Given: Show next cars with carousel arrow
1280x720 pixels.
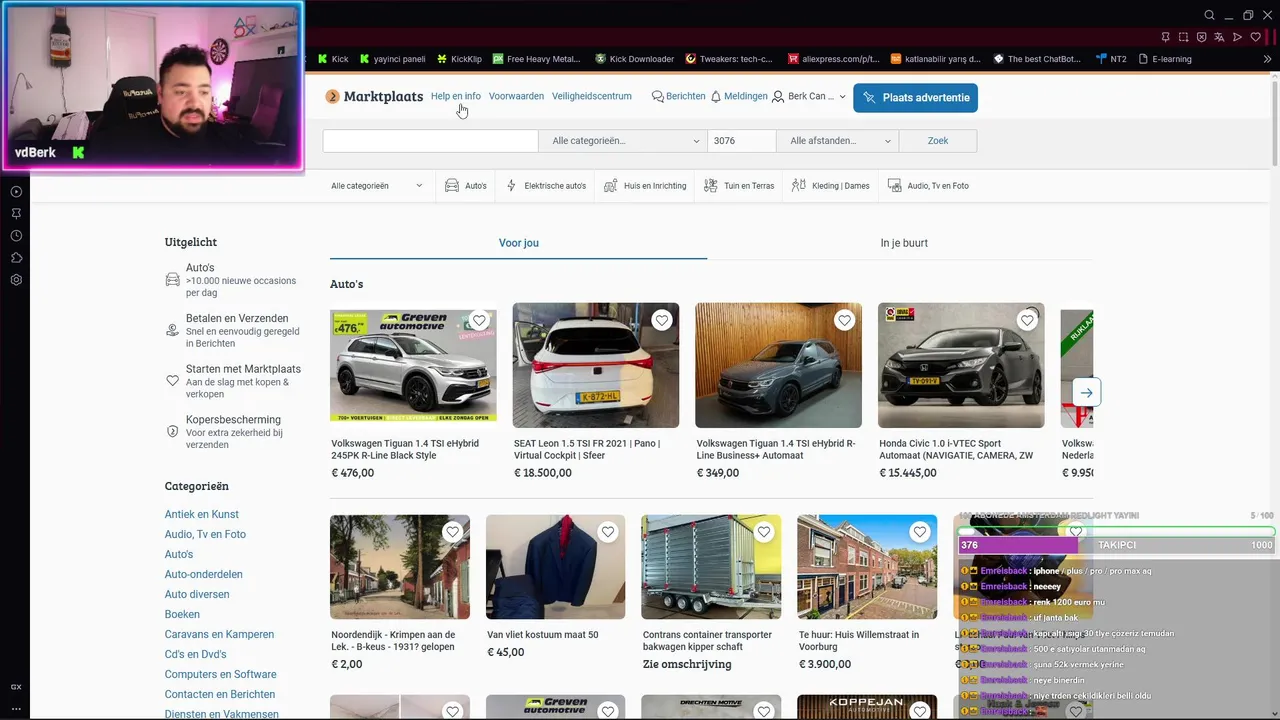Looking at the screenshot, I should [1086, 392].
